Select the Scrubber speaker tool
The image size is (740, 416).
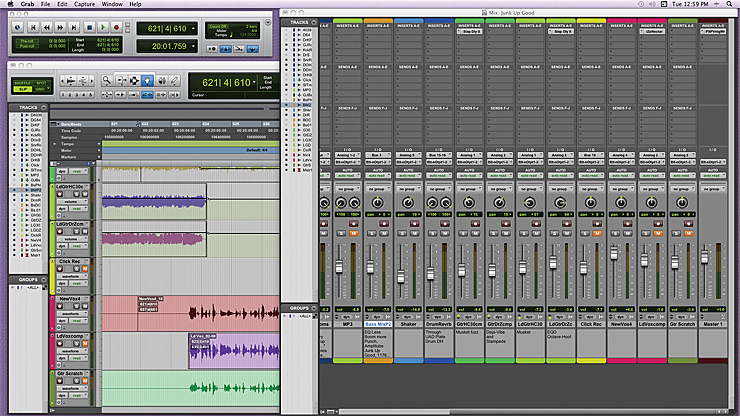click(161, 81)
